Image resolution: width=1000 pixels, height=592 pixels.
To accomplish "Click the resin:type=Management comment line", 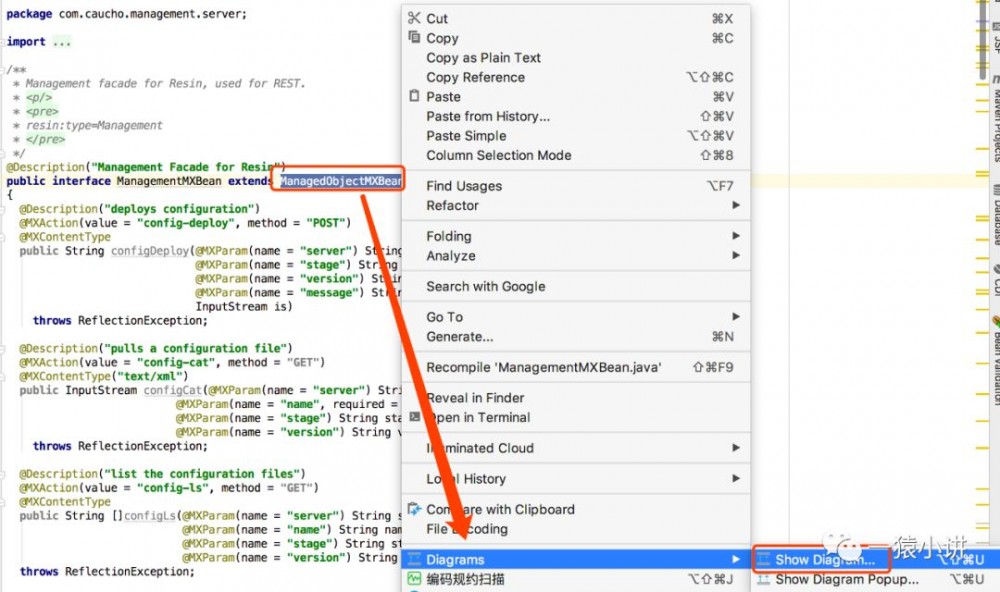I will 94,125.
